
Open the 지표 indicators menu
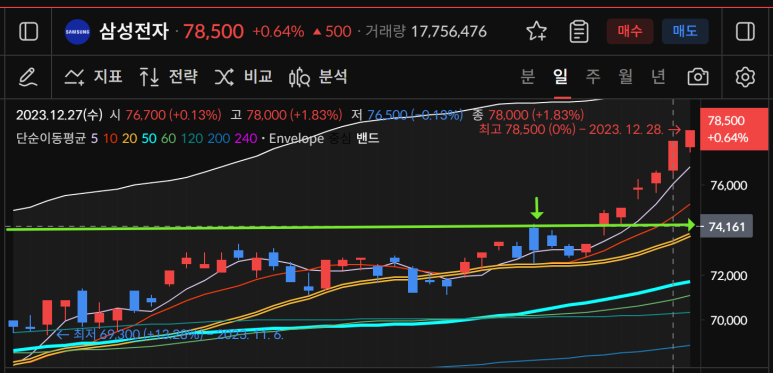pyautogui.click(x=93, y=77)
